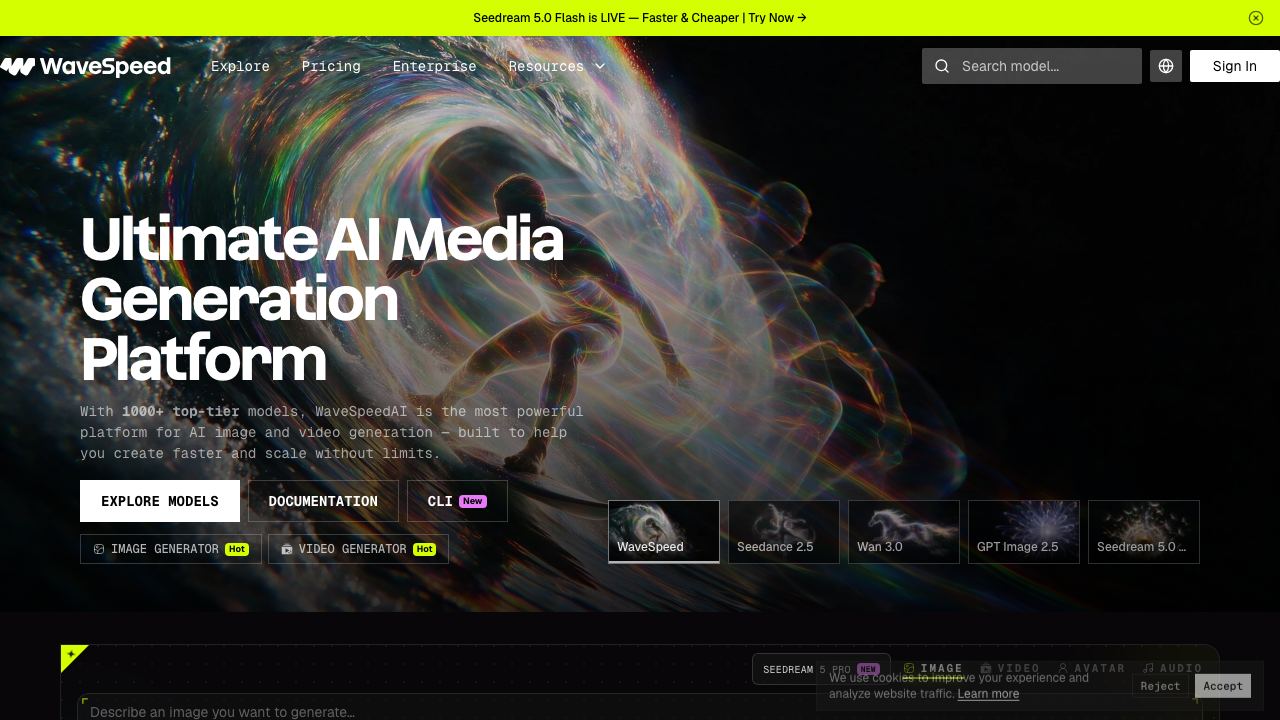Open the Seedream 5.0 Flash banner link
The width and height of the screenshot is (1280, 720).
coord(640,18)
